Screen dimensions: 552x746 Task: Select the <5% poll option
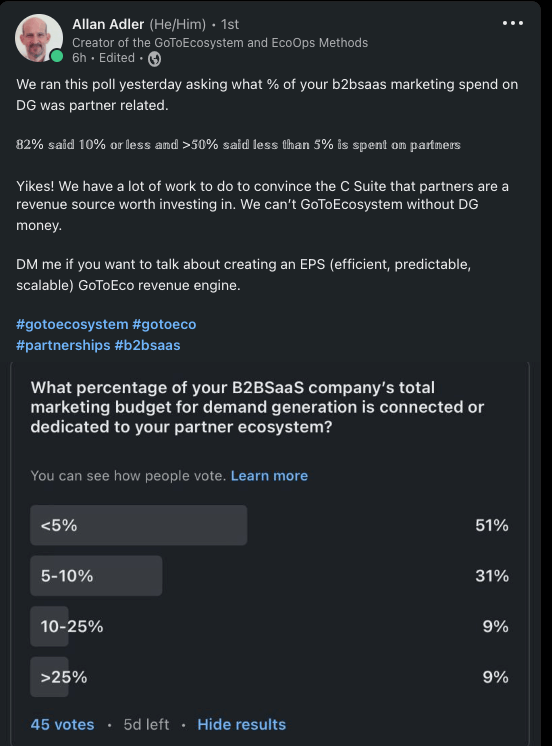point(270,525)
